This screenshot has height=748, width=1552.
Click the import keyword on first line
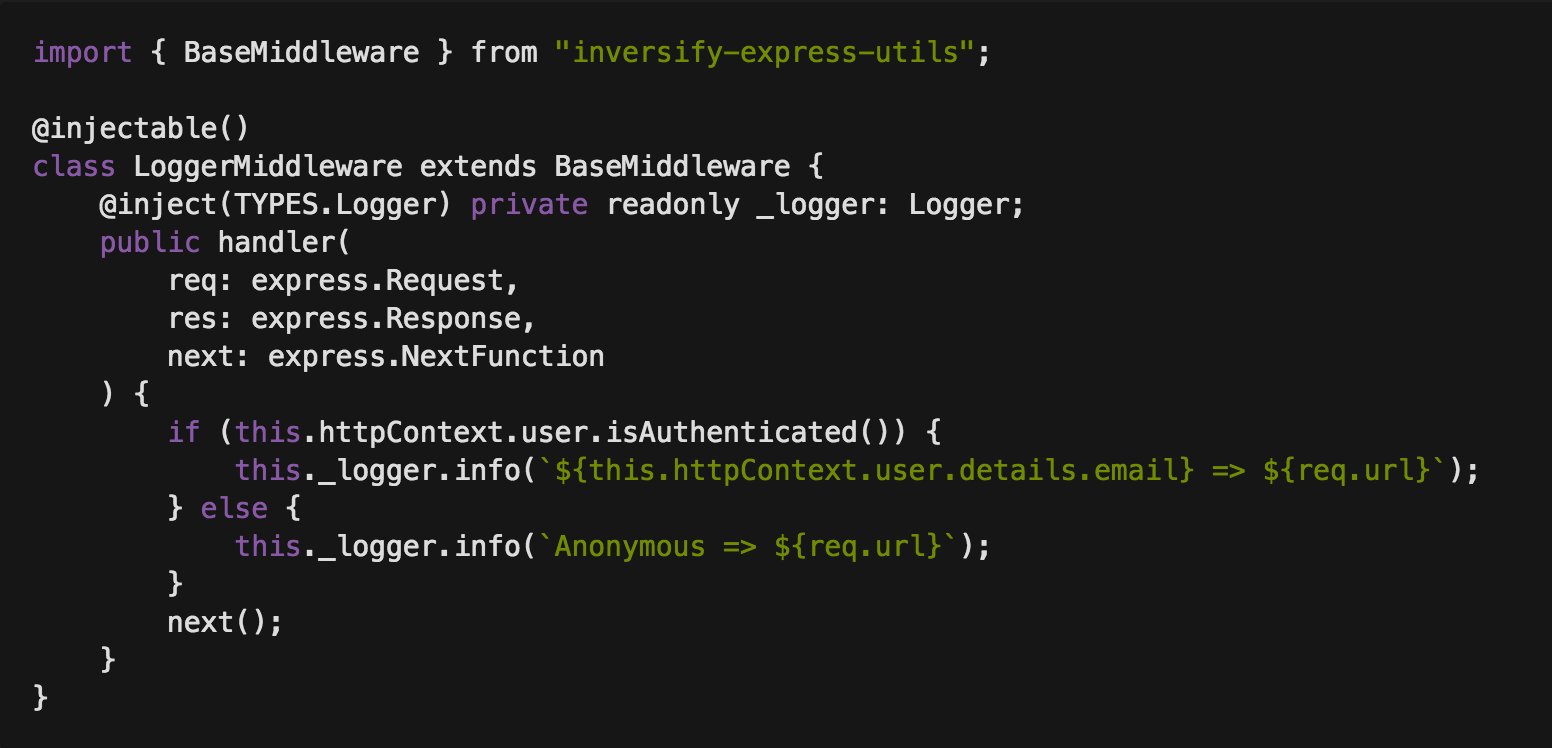[83, 52]
